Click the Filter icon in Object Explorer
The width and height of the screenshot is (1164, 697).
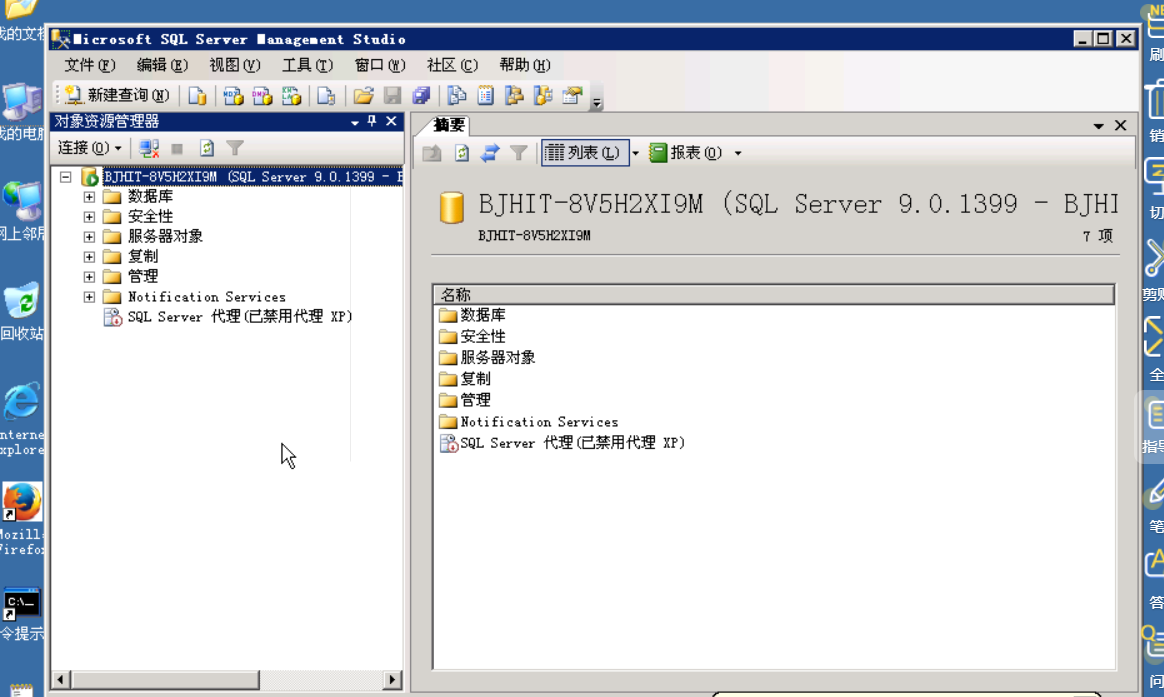coord(235,148)
